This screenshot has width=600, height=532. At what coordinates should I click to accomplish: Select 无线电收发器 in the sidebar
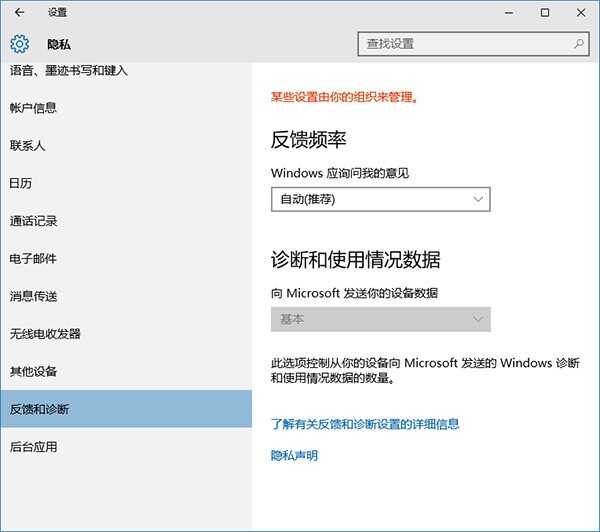click(x=45, y=334)
